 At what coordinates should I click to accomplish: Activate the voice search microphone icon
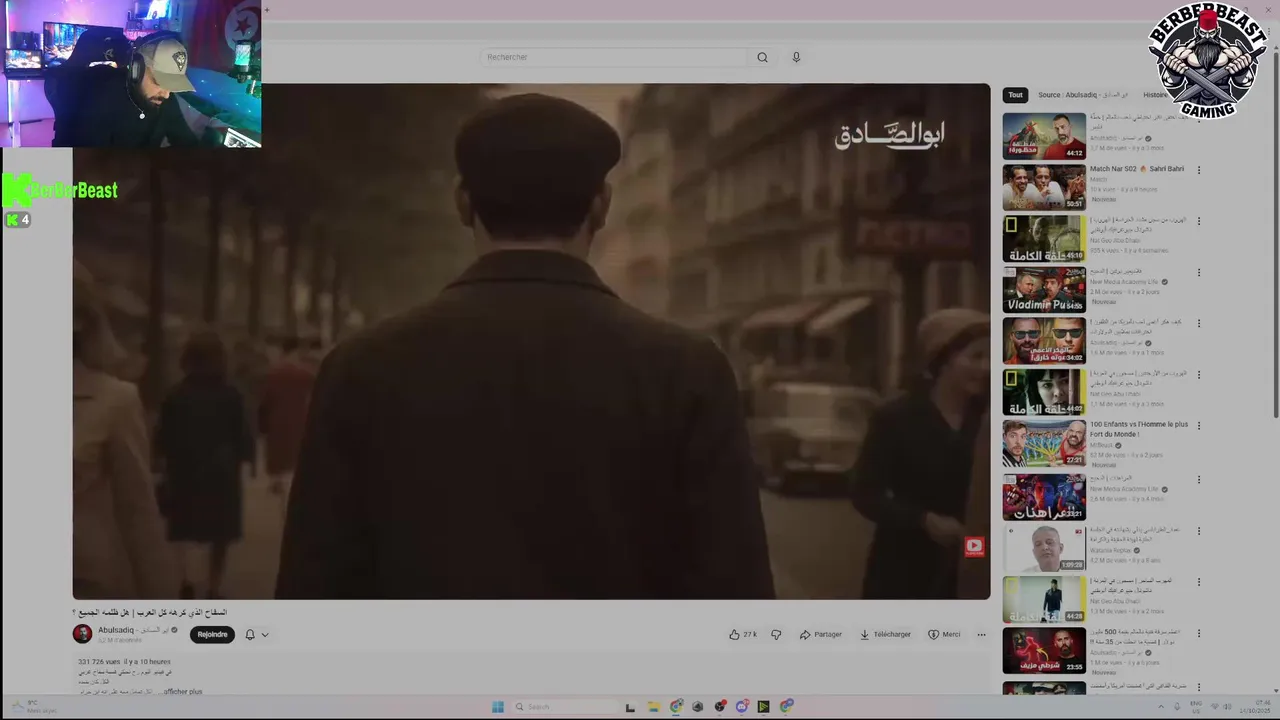tap(796, 57)
